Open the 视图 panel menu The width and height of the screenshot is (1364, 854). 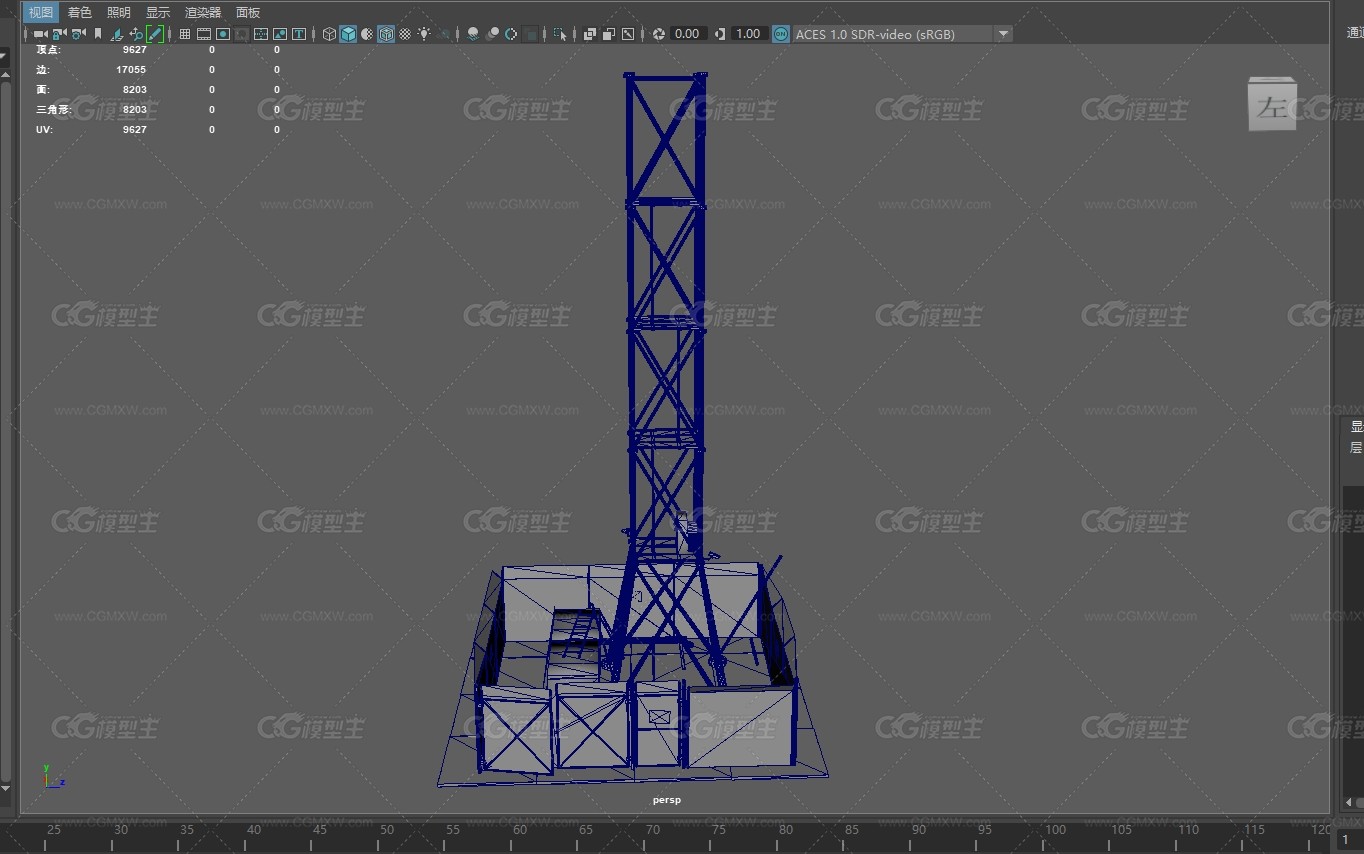41,12
